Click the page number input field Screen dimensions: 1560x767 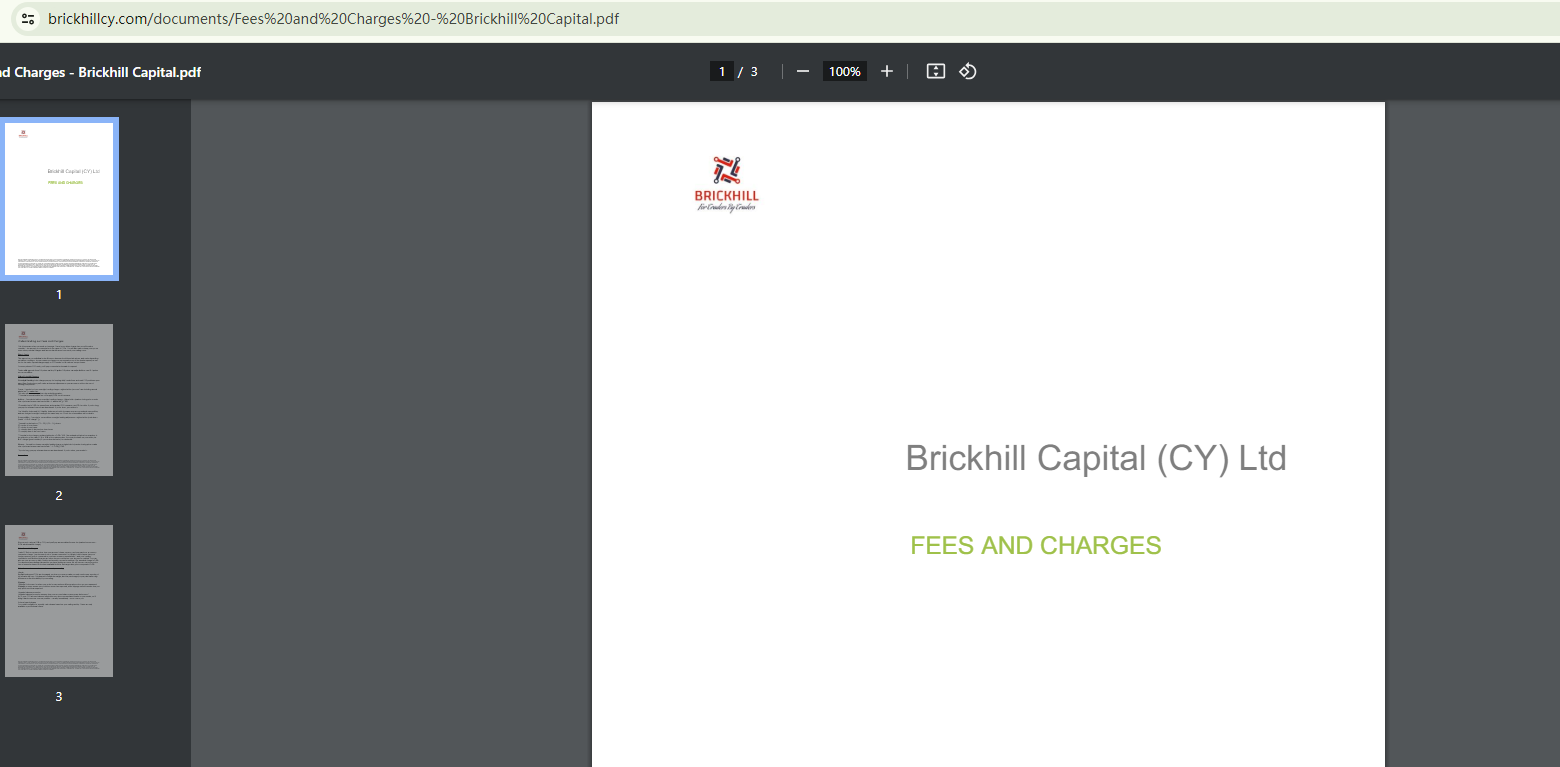pos(721,71)
